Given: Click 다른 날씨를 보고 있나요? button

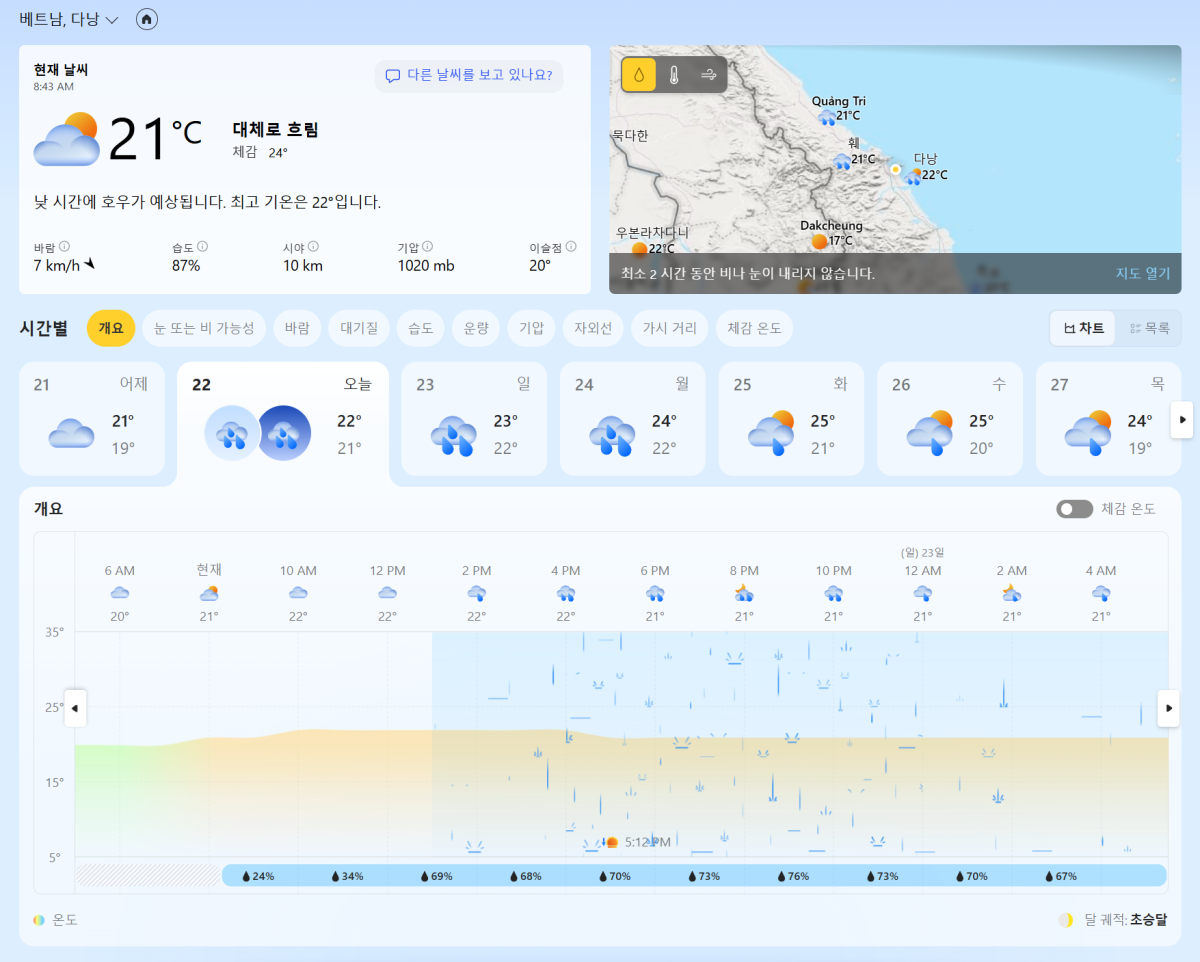Looking at the screenshot, I should [x=469, y=75].
